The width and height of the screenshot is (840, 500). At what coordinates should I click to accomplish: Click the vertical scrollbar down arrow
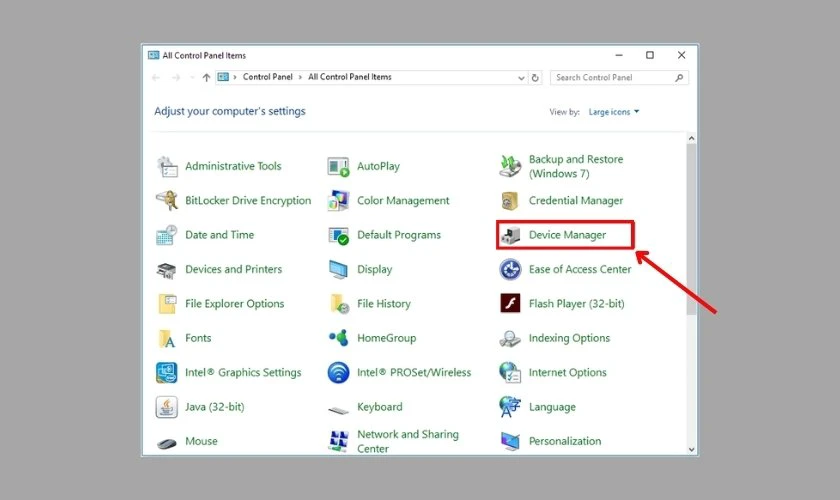(x=691, y=449)
